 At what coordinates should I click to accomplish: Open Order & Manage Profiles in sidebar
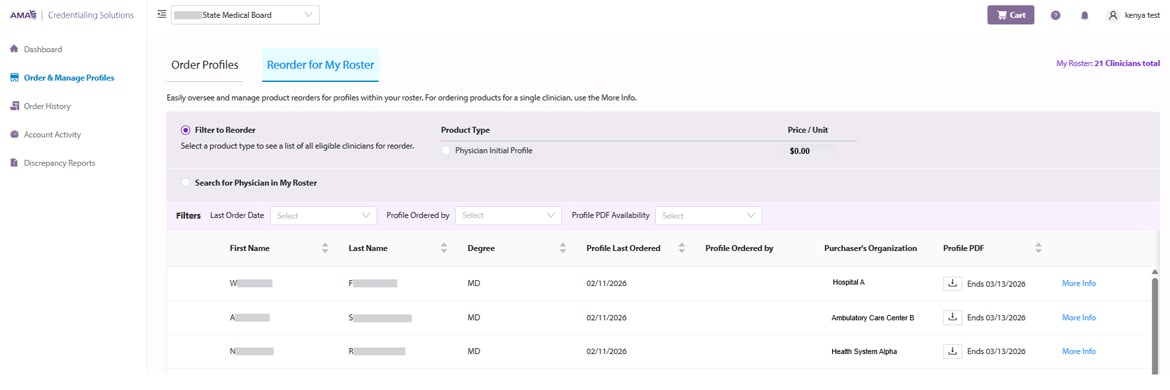click(69, 78)
